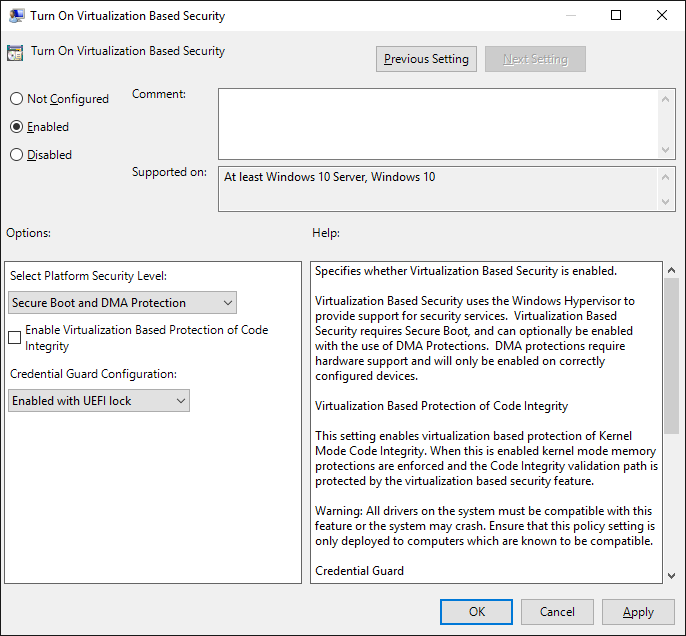The height and width of the screenshot is (636, 686).
Task: Open the Select Platform Security Level dropdown
Action: 123,303
